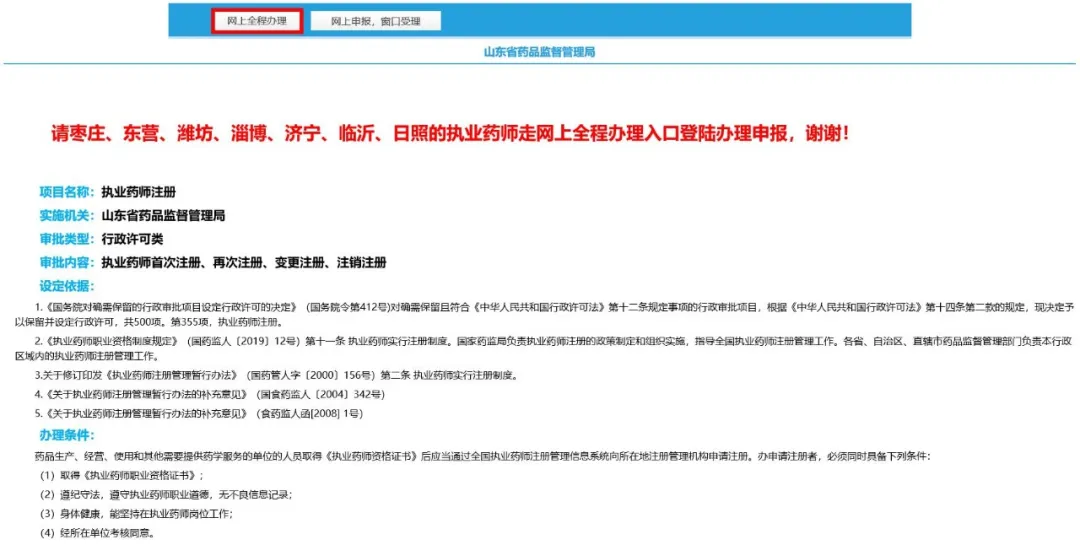Select basis item 5 食药监人函[2008] 1号
This screenshot has height=545, width=1080.
198,414
